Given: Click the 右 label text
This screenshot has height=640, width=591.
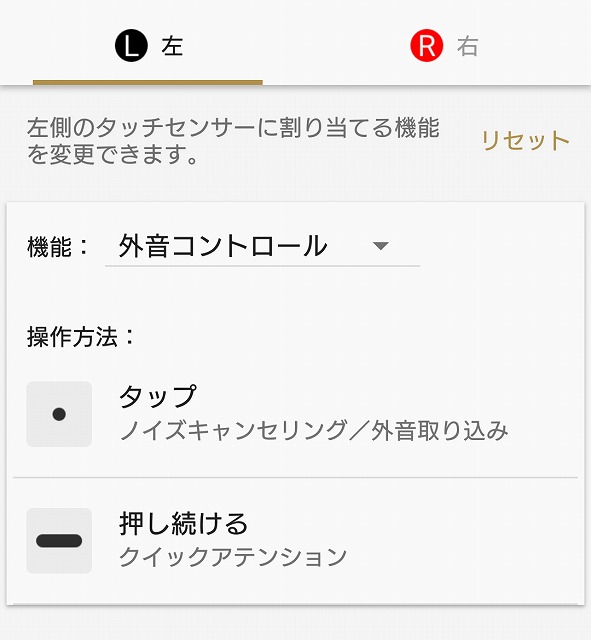Looking at the screenshot, I should [467, 46].
